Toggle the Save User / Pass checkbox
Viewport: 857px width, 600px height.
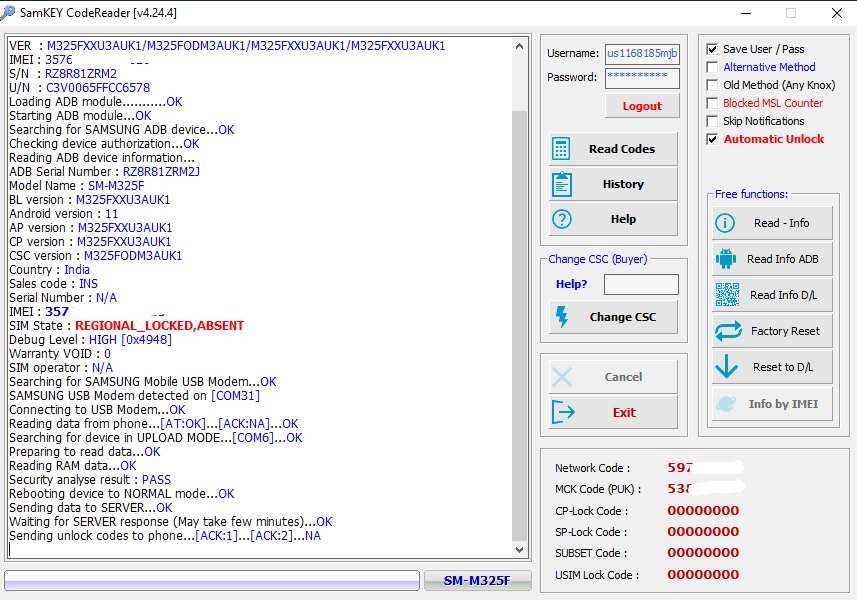click(x=712, y=49)
